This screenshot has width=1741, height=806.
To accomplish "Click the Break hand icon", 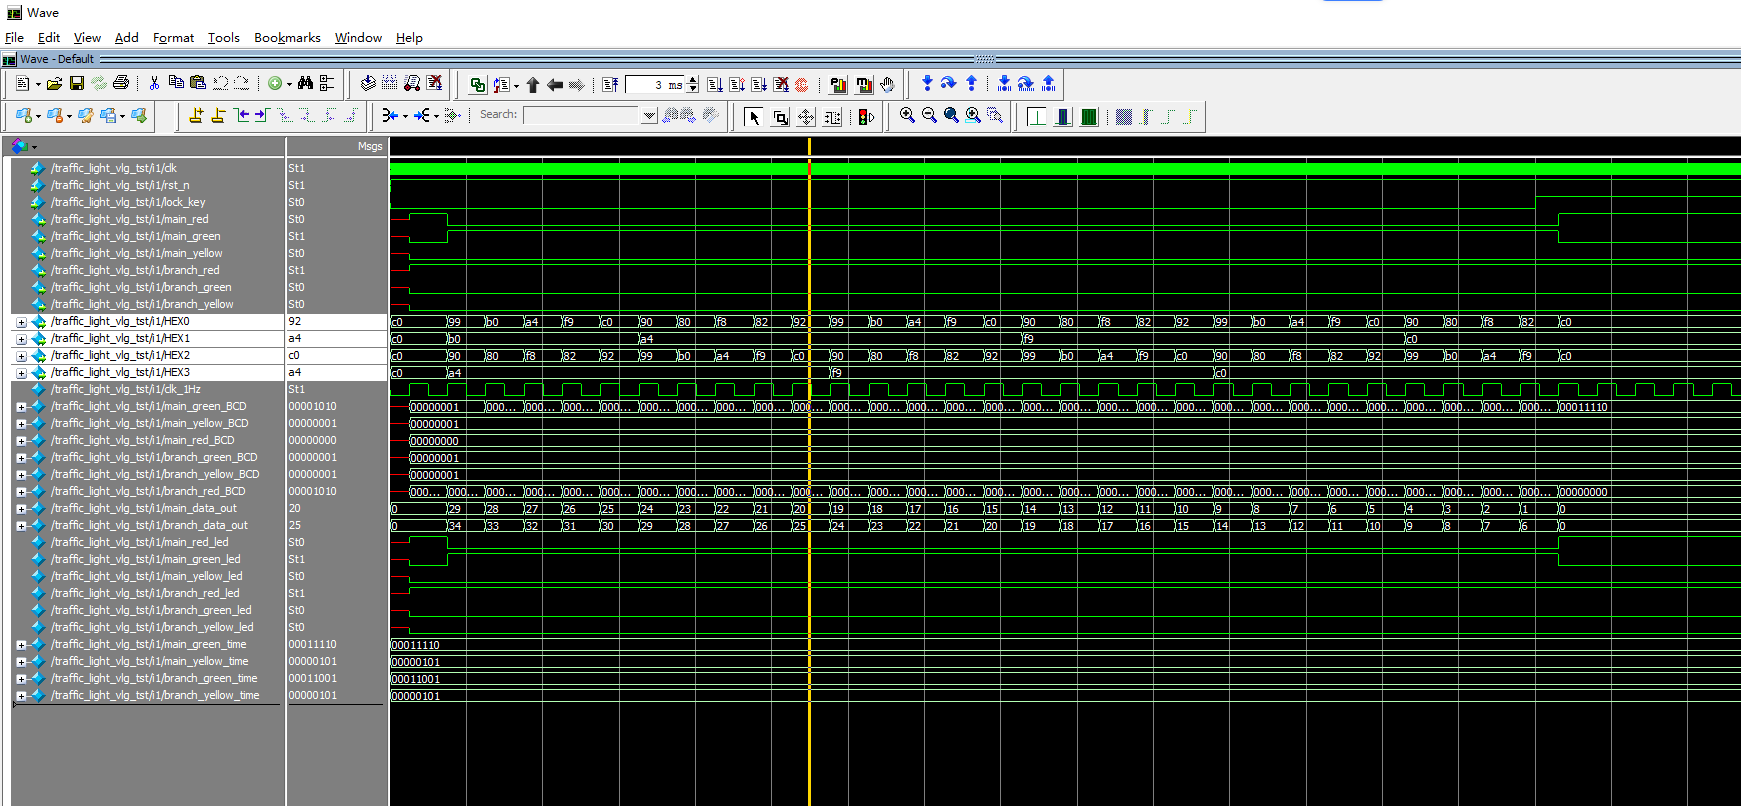I will (x=887, y=85).
